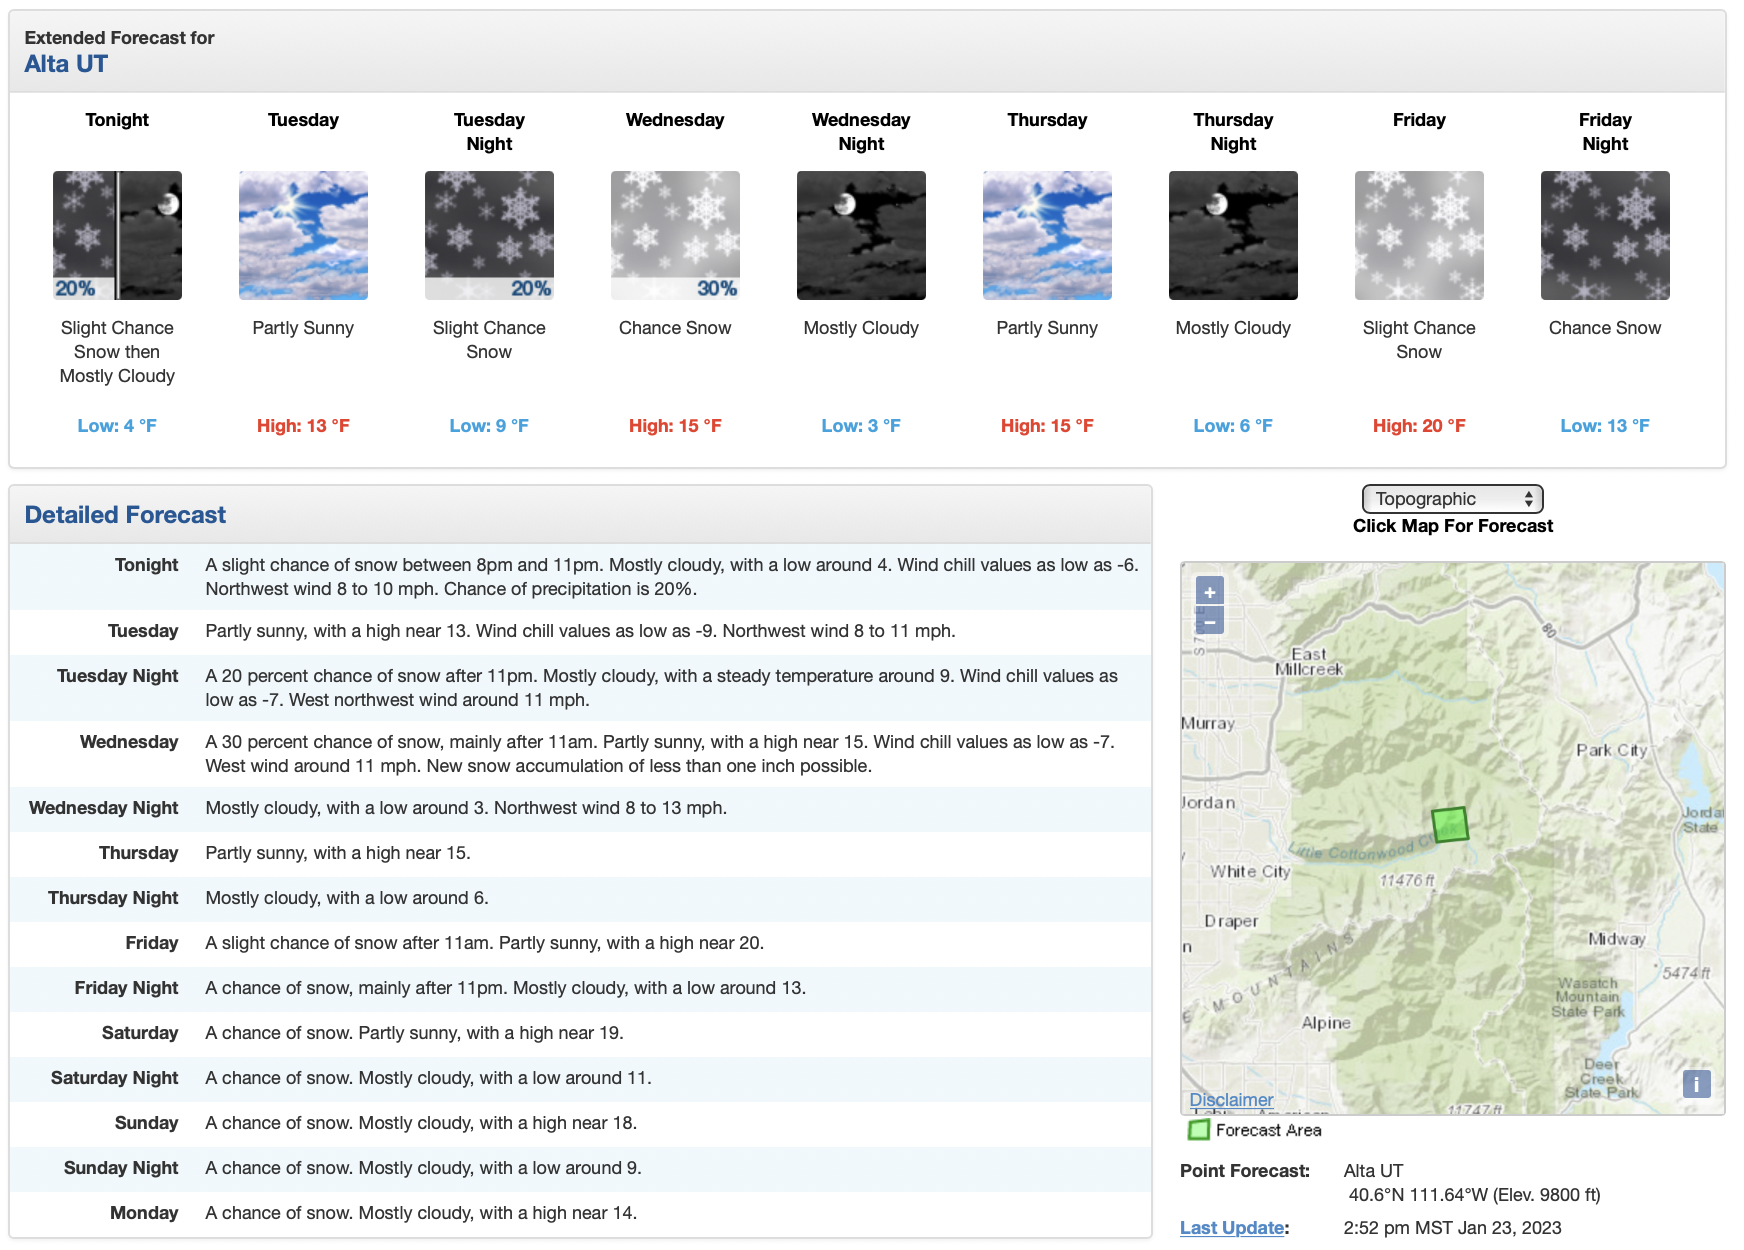Zoom out on the forecast map
The width and height of the screenshot is (1744, 1250).
[x=1210, y=621]
